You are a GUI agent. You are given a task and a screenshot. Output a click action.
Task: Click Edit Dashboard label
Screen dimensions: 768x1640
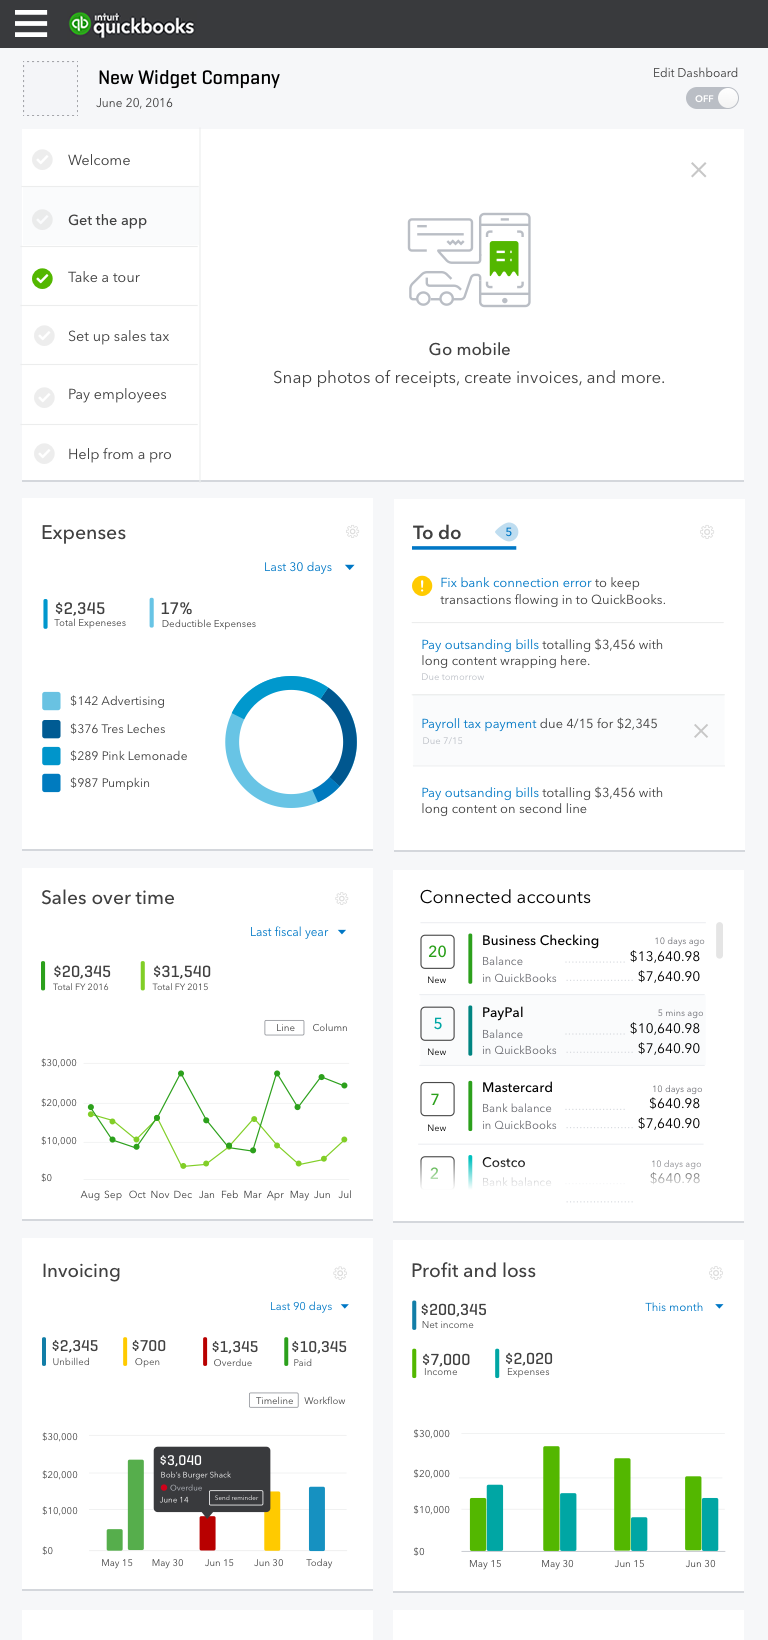point(695,73)
